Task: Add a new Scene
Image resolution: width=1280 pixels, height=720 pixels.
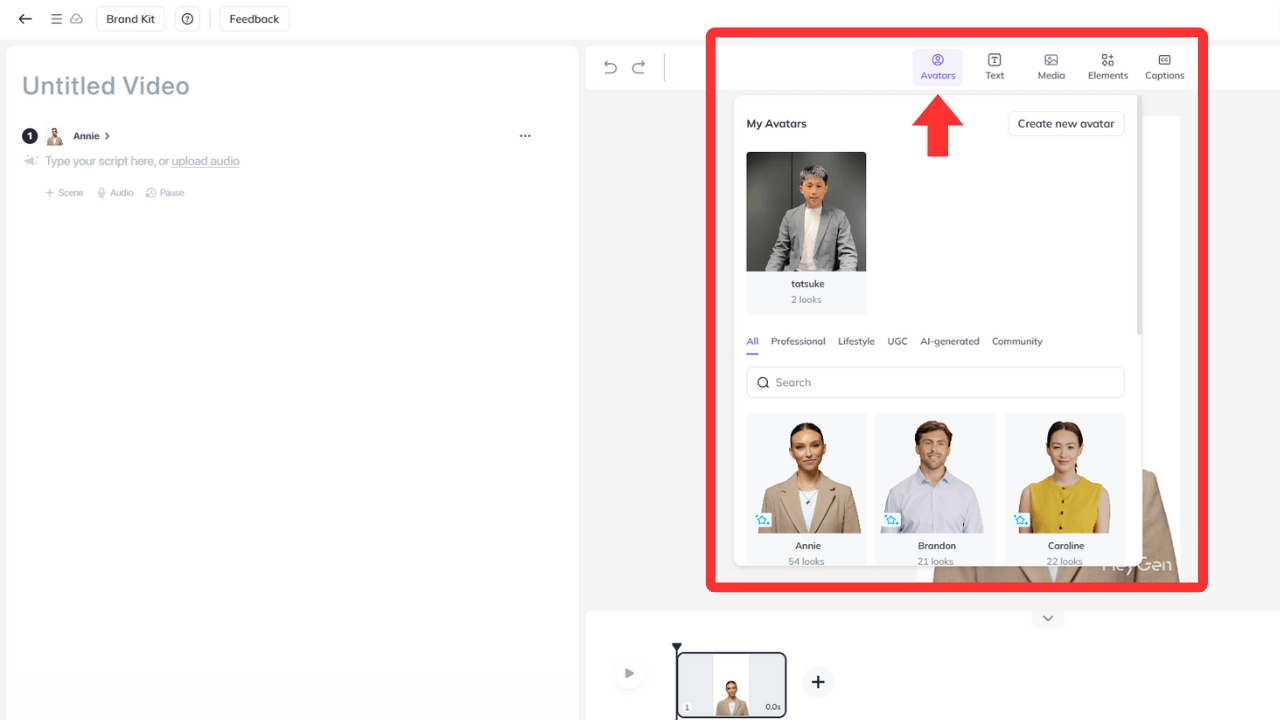Action: (x=64, y=193)
